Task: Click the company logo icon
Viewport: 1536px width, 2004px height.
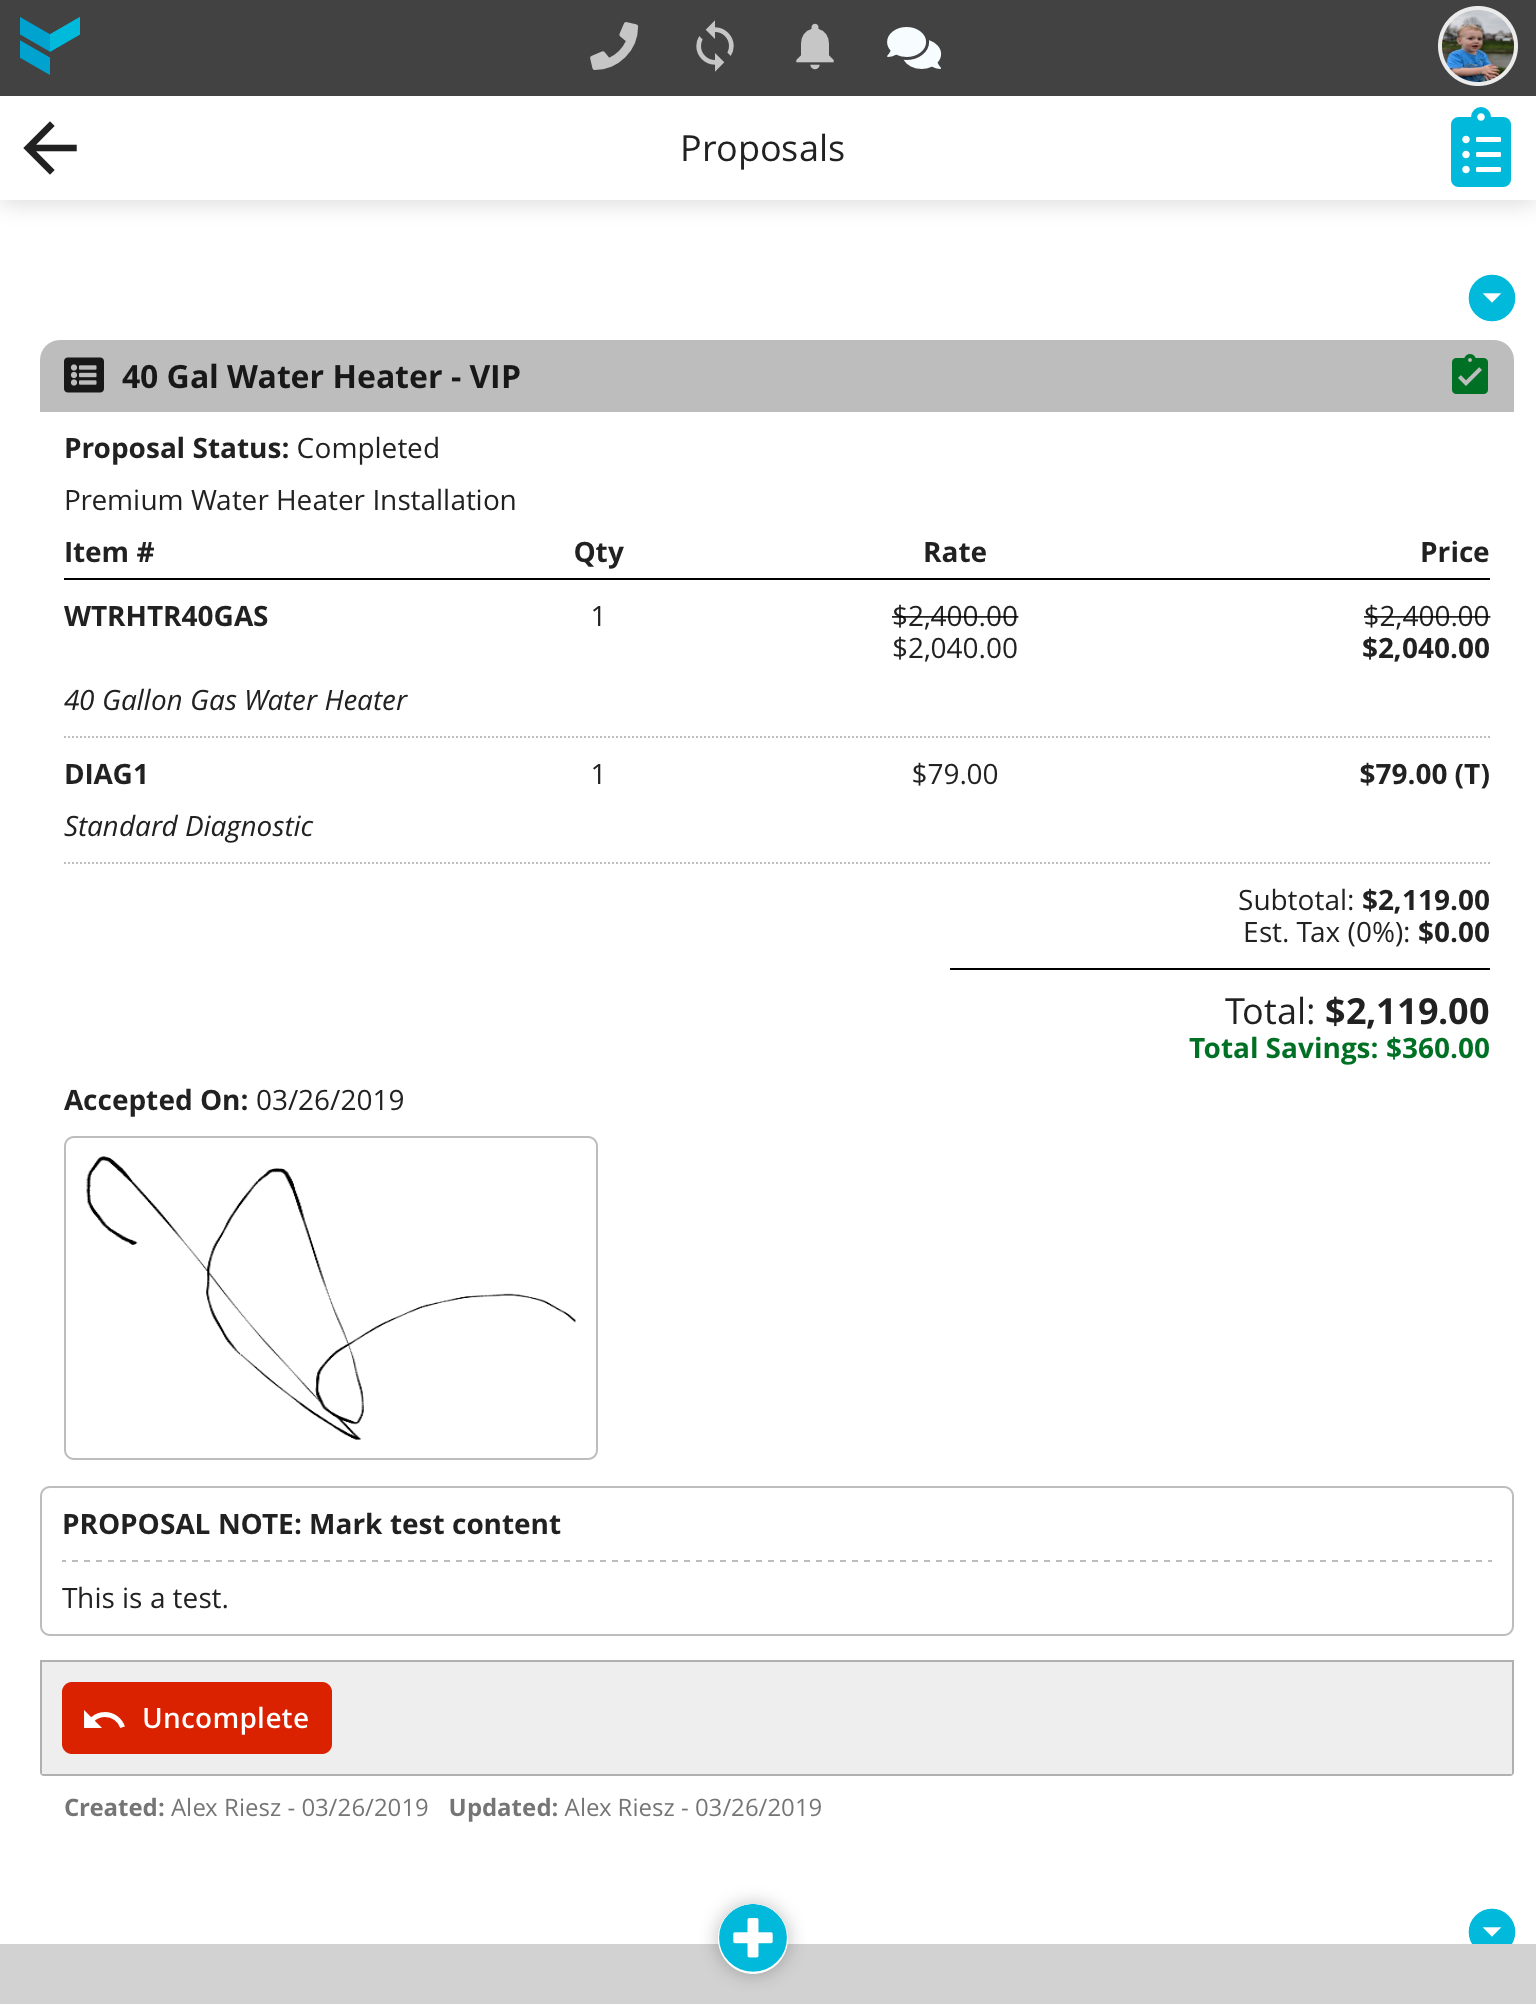Action: (x=50, y=45)
